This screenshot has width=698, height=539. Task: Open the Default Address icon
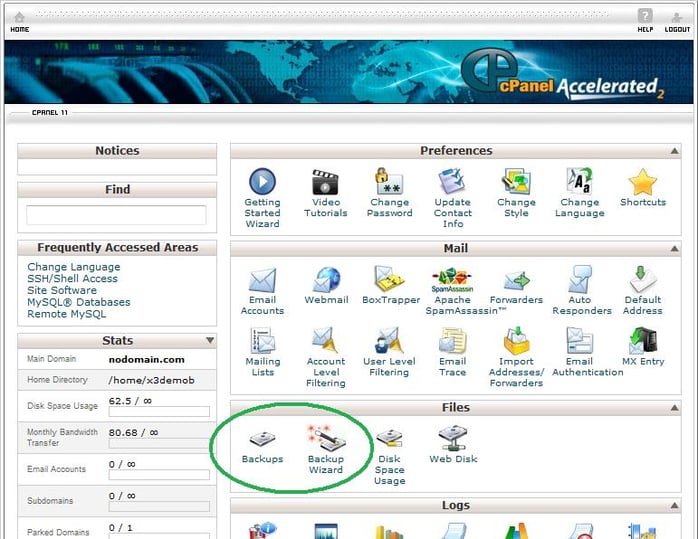point(643,279)
